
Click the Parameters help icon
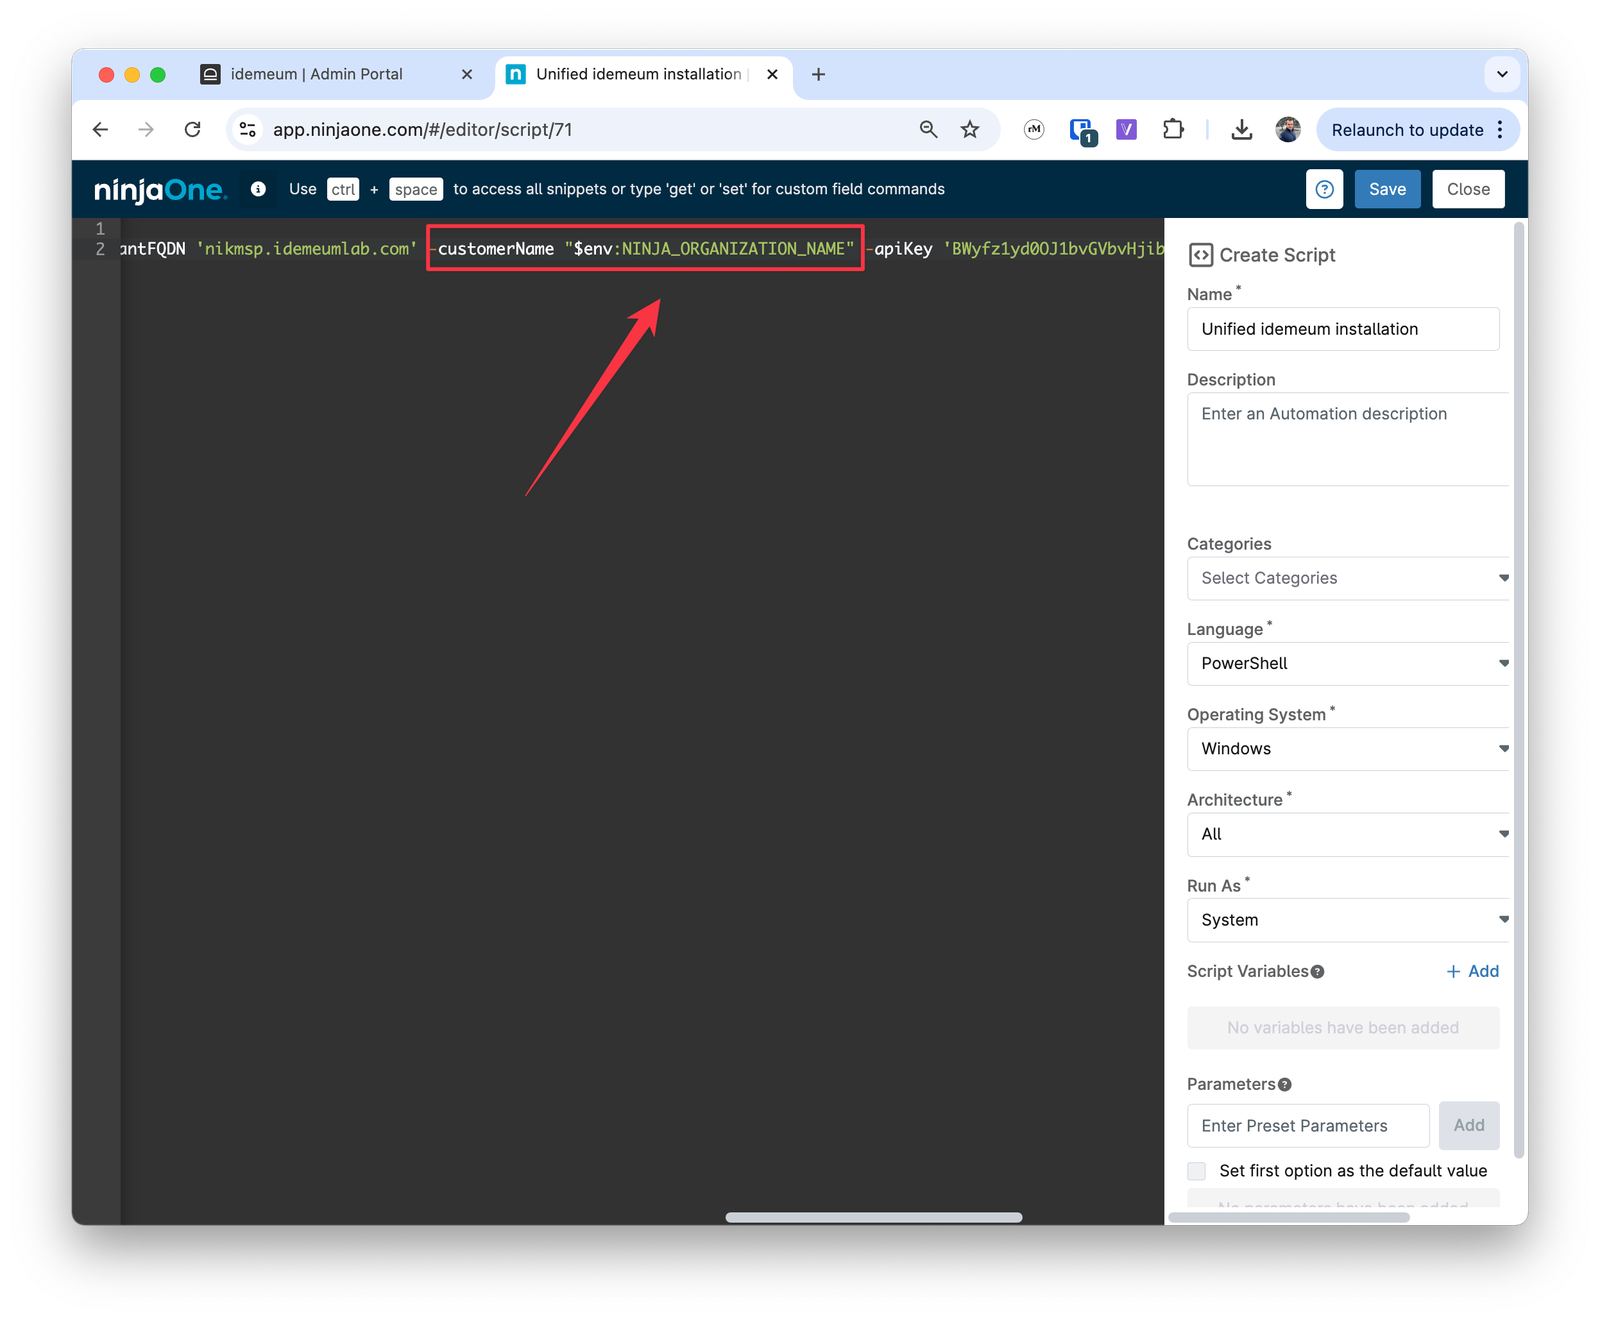1285,1084
